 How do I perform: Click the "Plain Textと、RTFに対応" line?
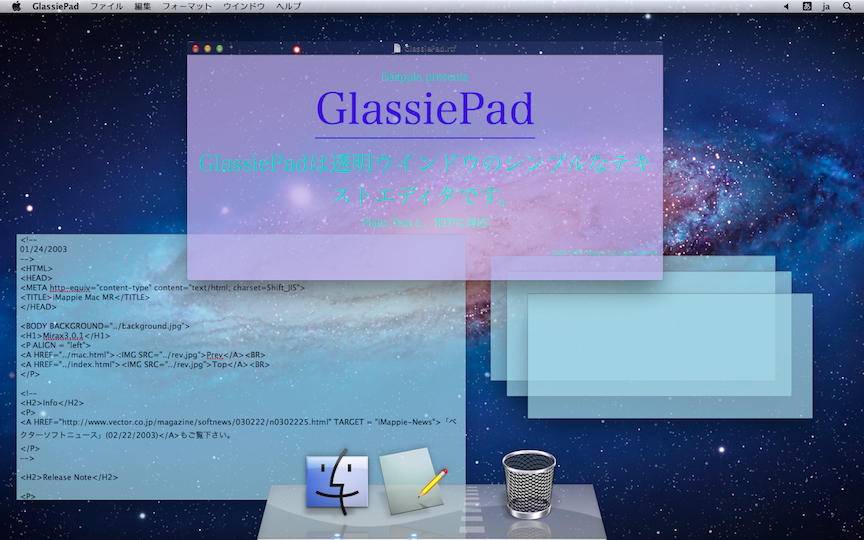(x=425, y=223)
